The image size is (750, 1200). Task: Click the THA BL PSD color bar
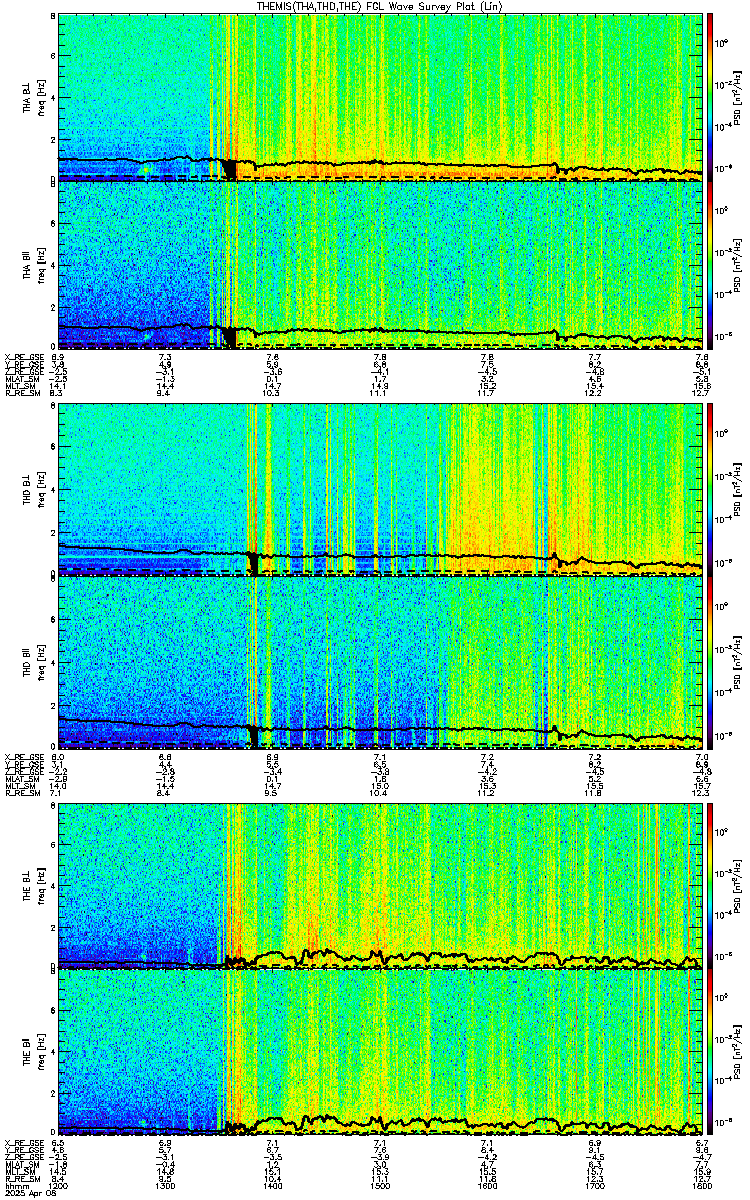tap(709, 97)
